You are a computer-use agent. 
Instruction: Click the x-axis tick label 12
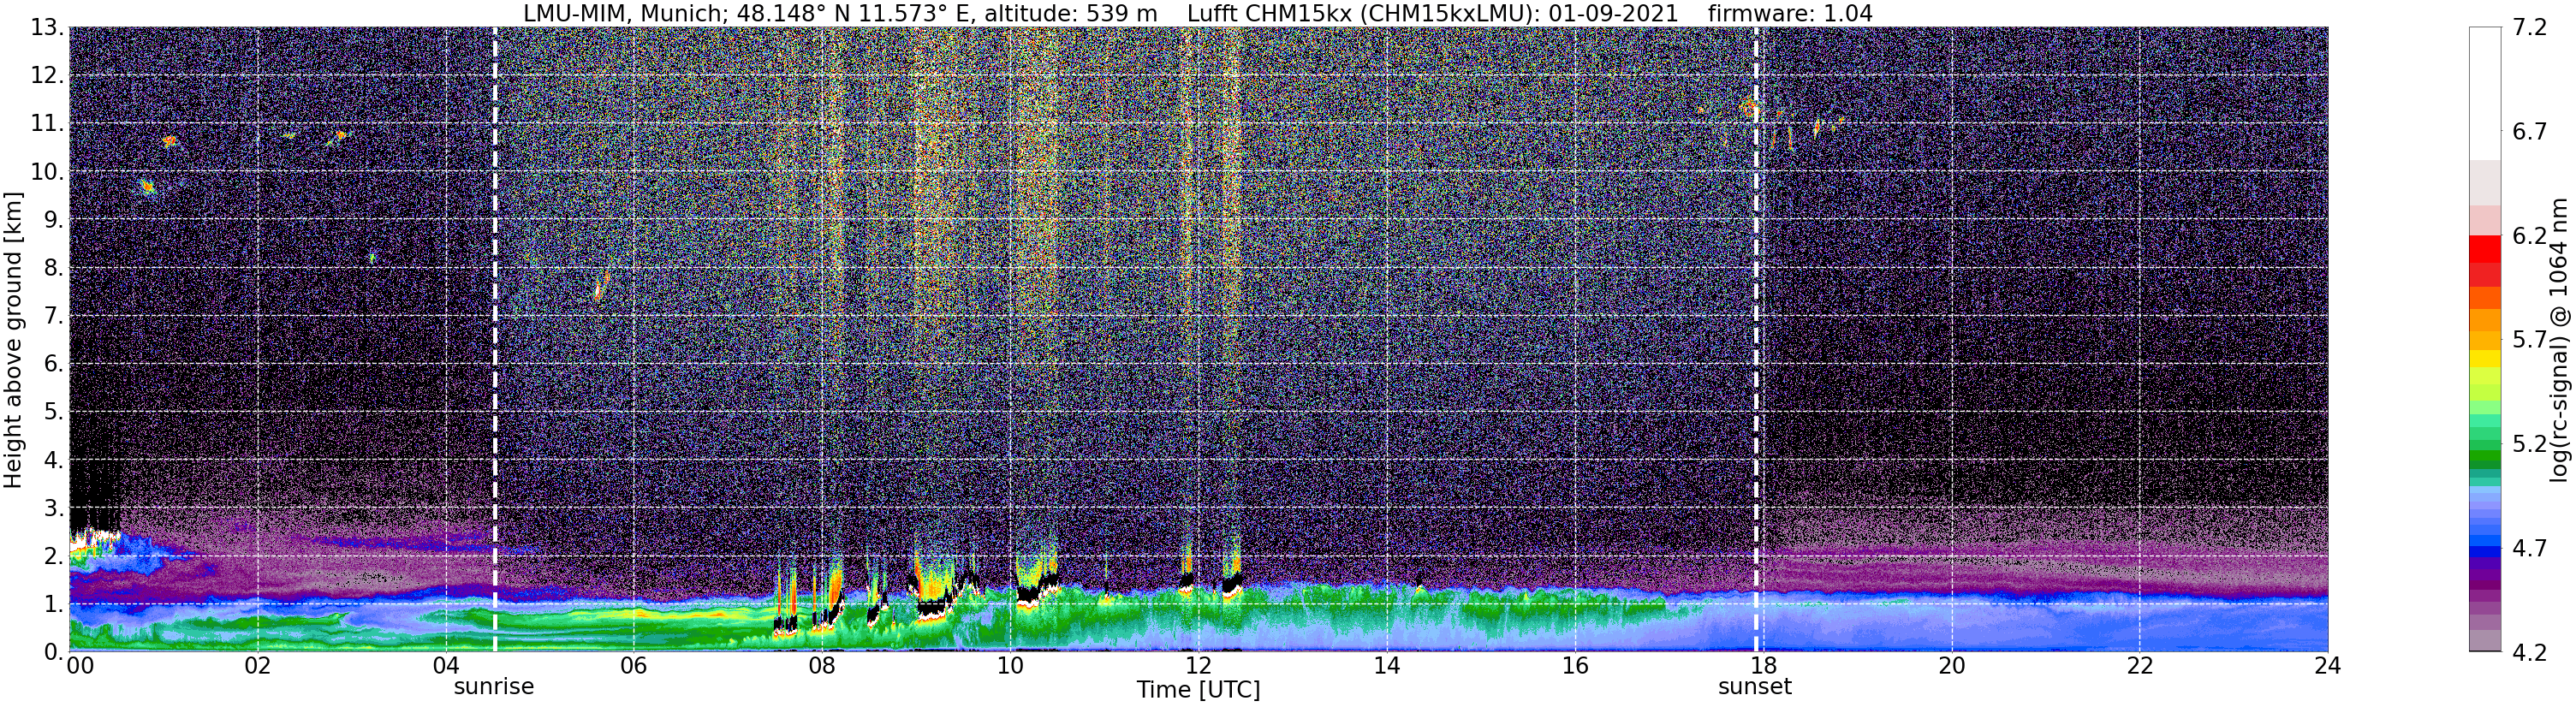[x=1198, y=666]
